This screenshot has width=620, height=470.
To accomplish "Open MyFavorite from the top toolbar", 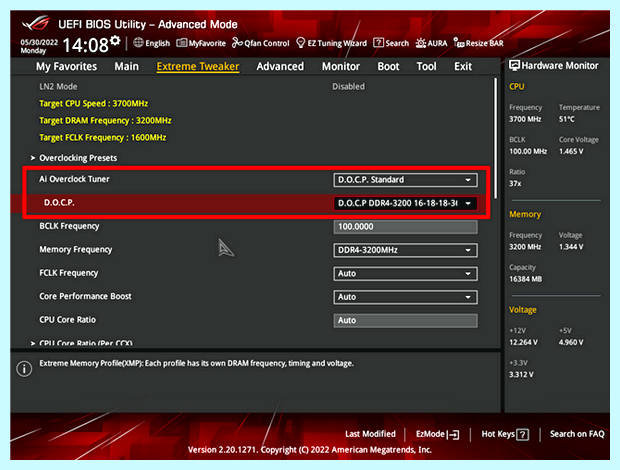I will (x=181, y=43).
